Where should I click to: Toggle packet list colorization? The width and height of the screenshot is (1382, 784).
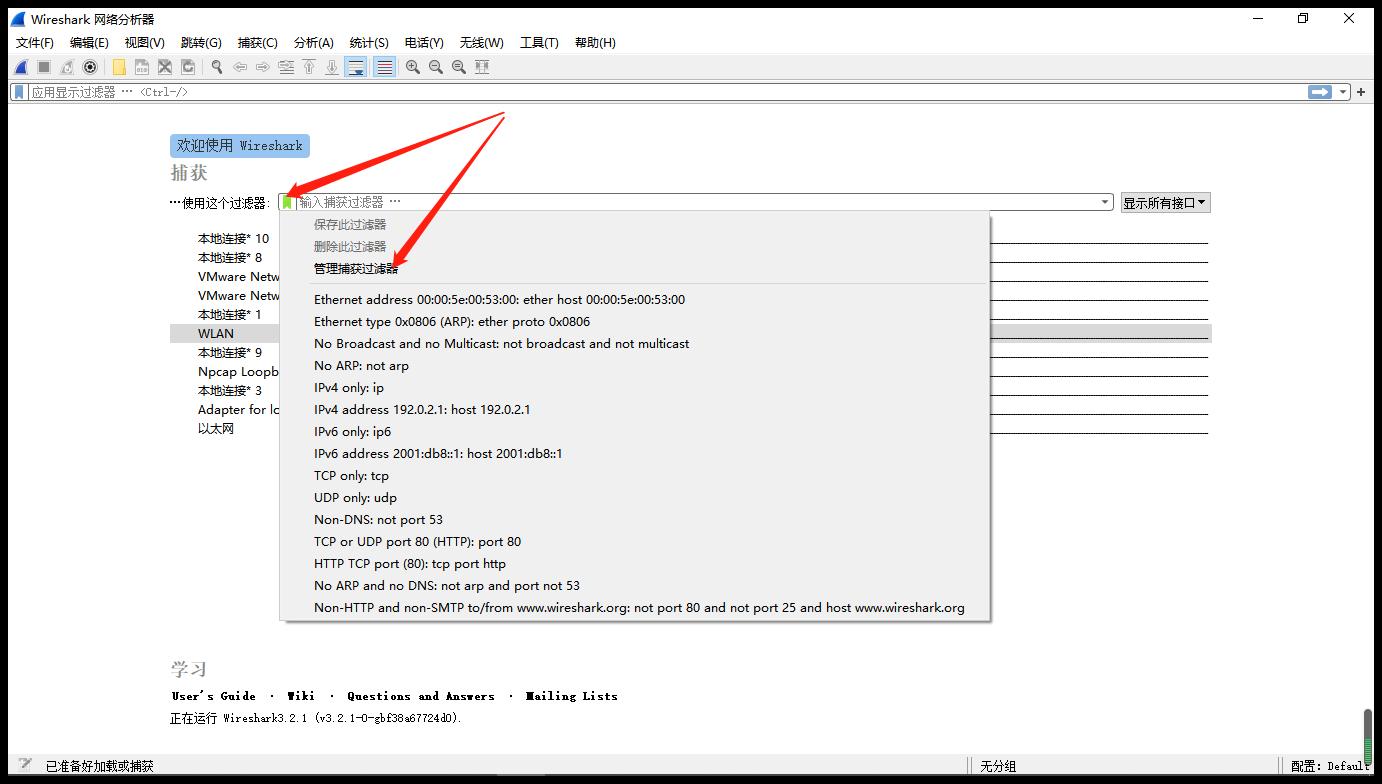tap(384, 67)
